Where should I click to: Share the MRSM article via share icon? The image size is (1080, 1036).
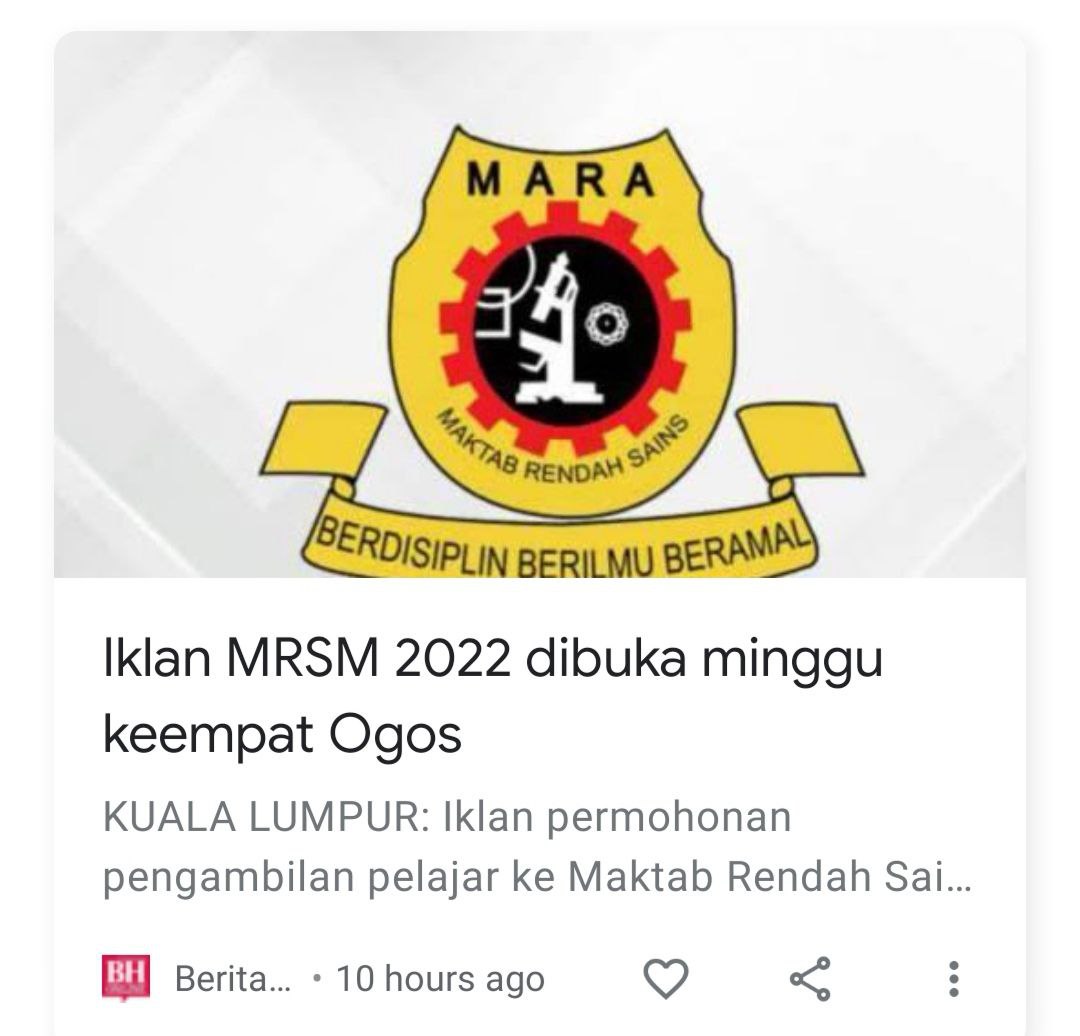click(x=810, y=978)
